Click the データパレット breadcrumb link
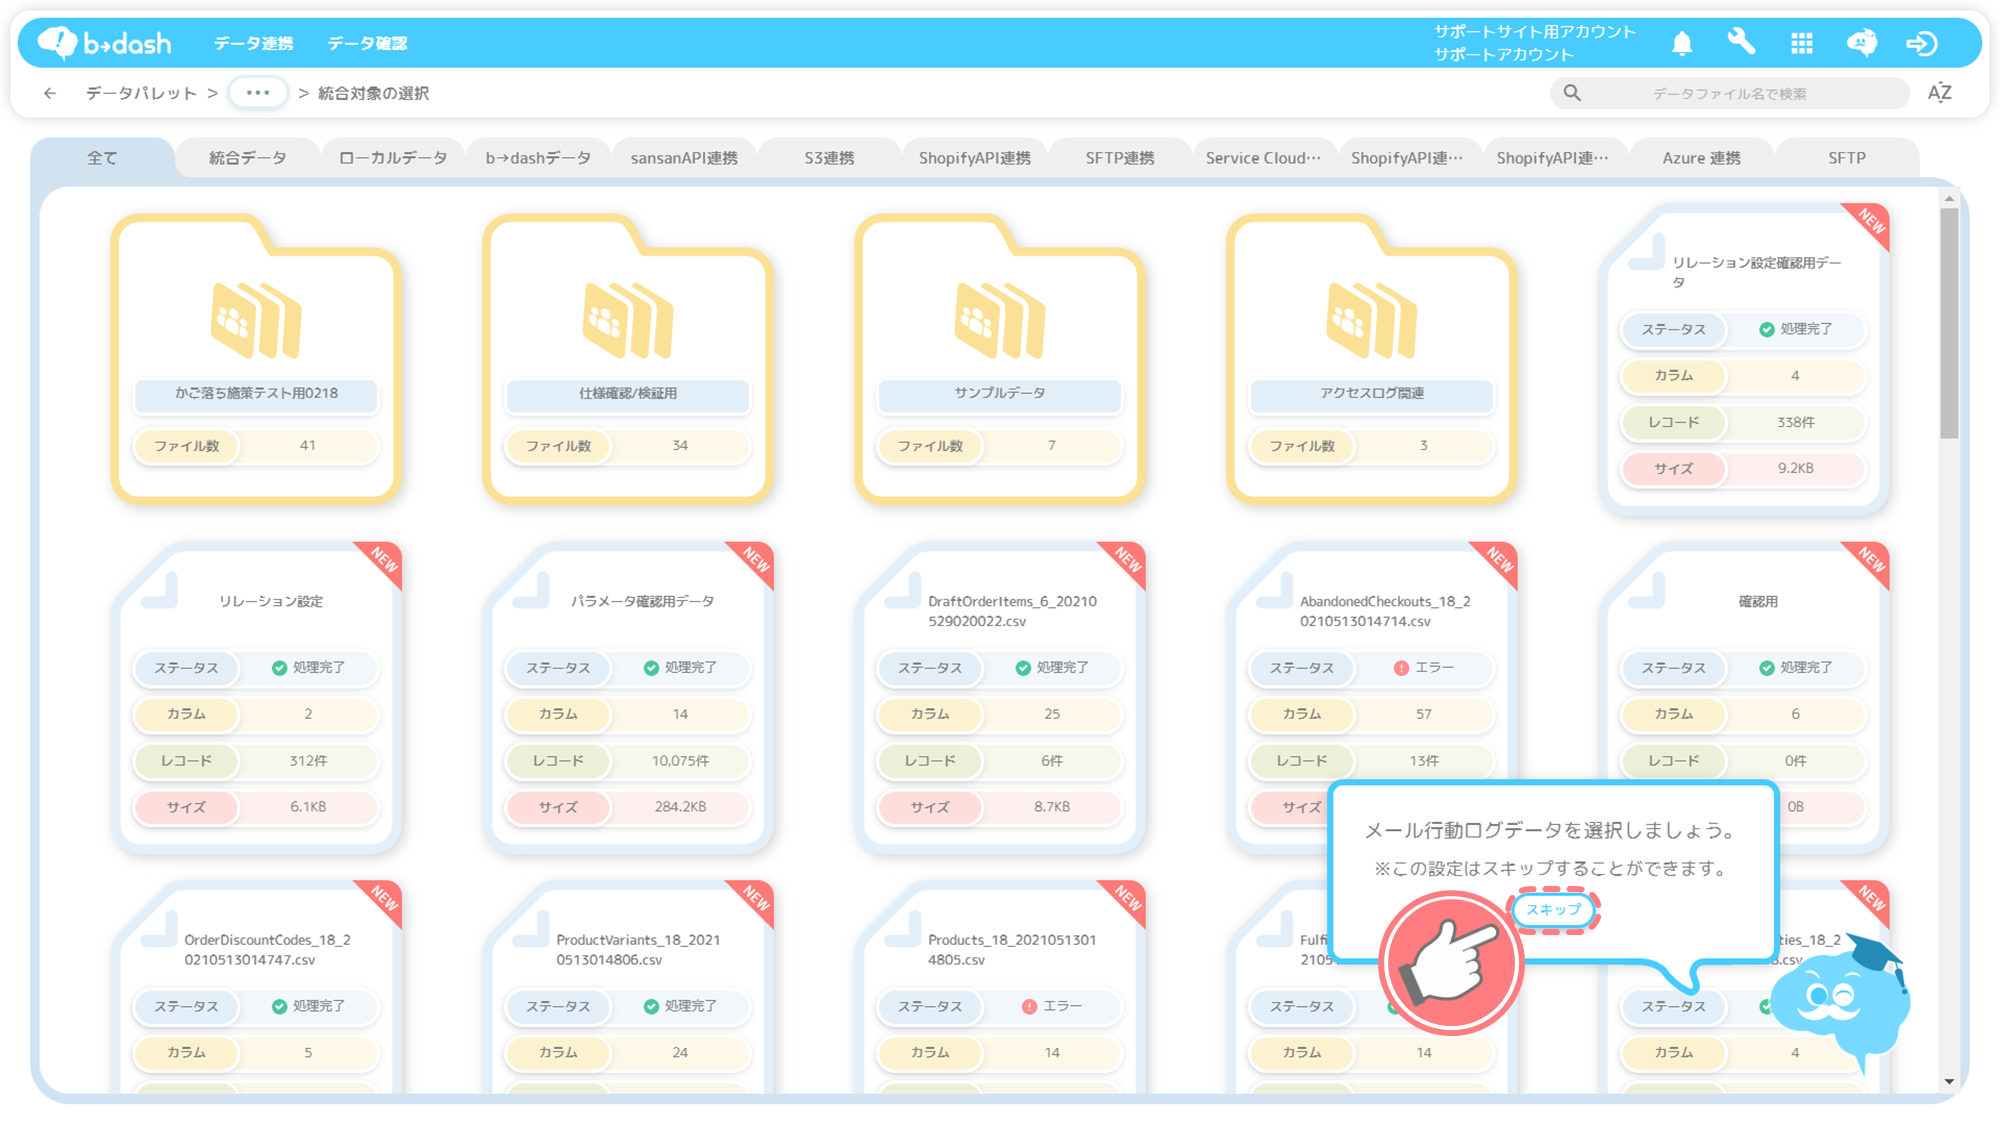 pos(141,93)
